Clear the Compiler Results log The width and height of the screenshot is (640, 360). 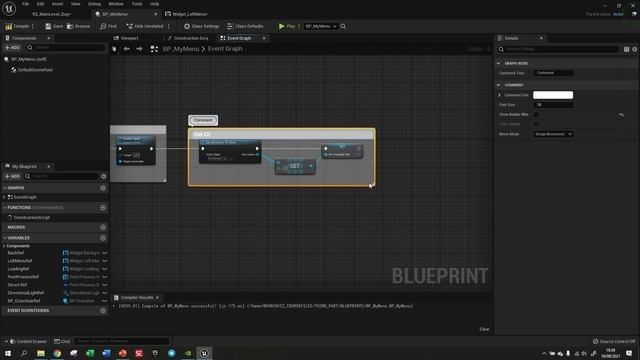tap(484, 329)
